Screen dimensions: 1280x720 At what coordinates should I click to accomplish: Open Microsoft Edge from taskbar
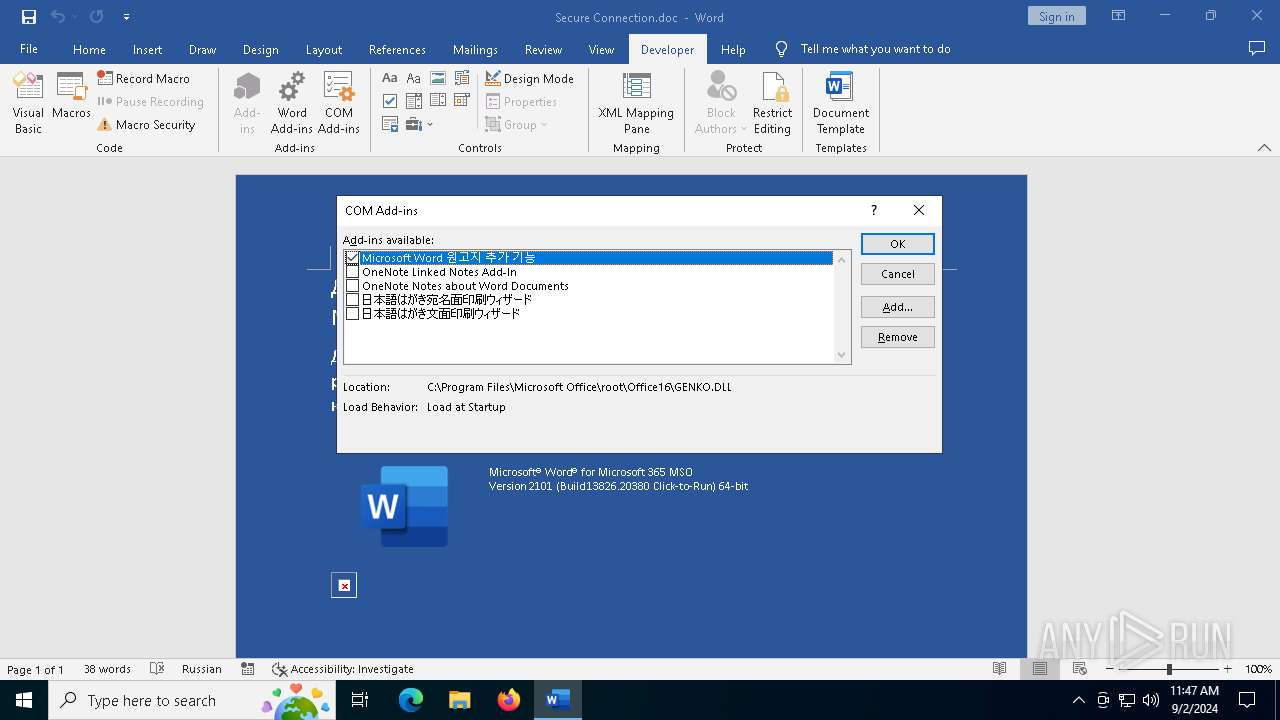(x=411, y=700)
